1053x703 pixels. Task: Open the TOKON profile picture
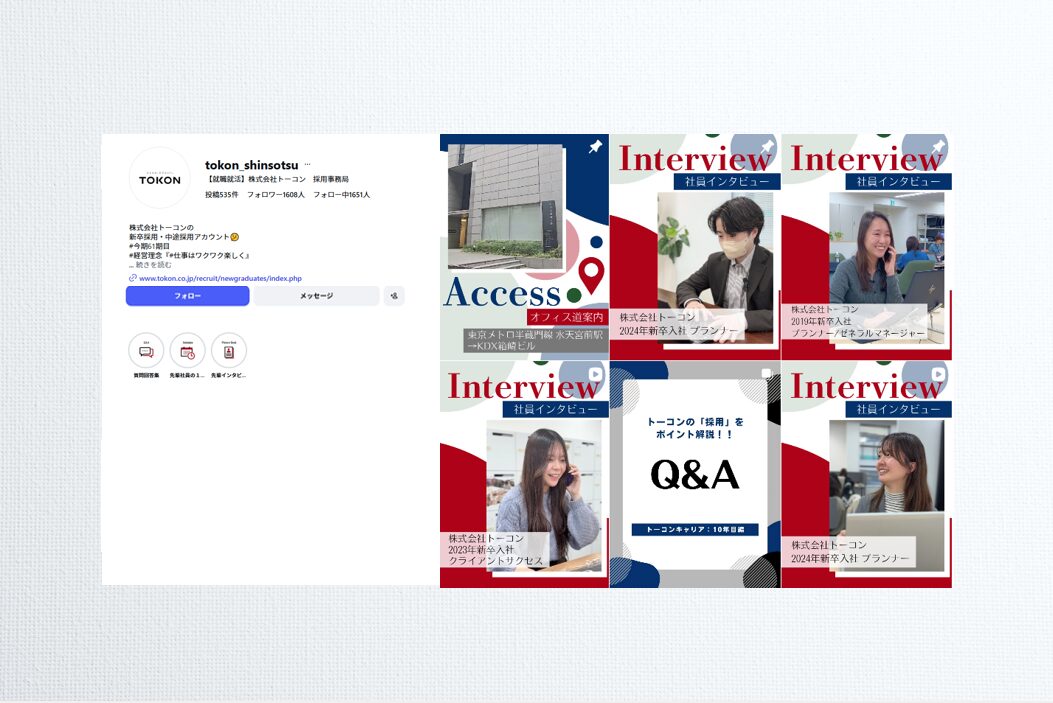(160, 179)
